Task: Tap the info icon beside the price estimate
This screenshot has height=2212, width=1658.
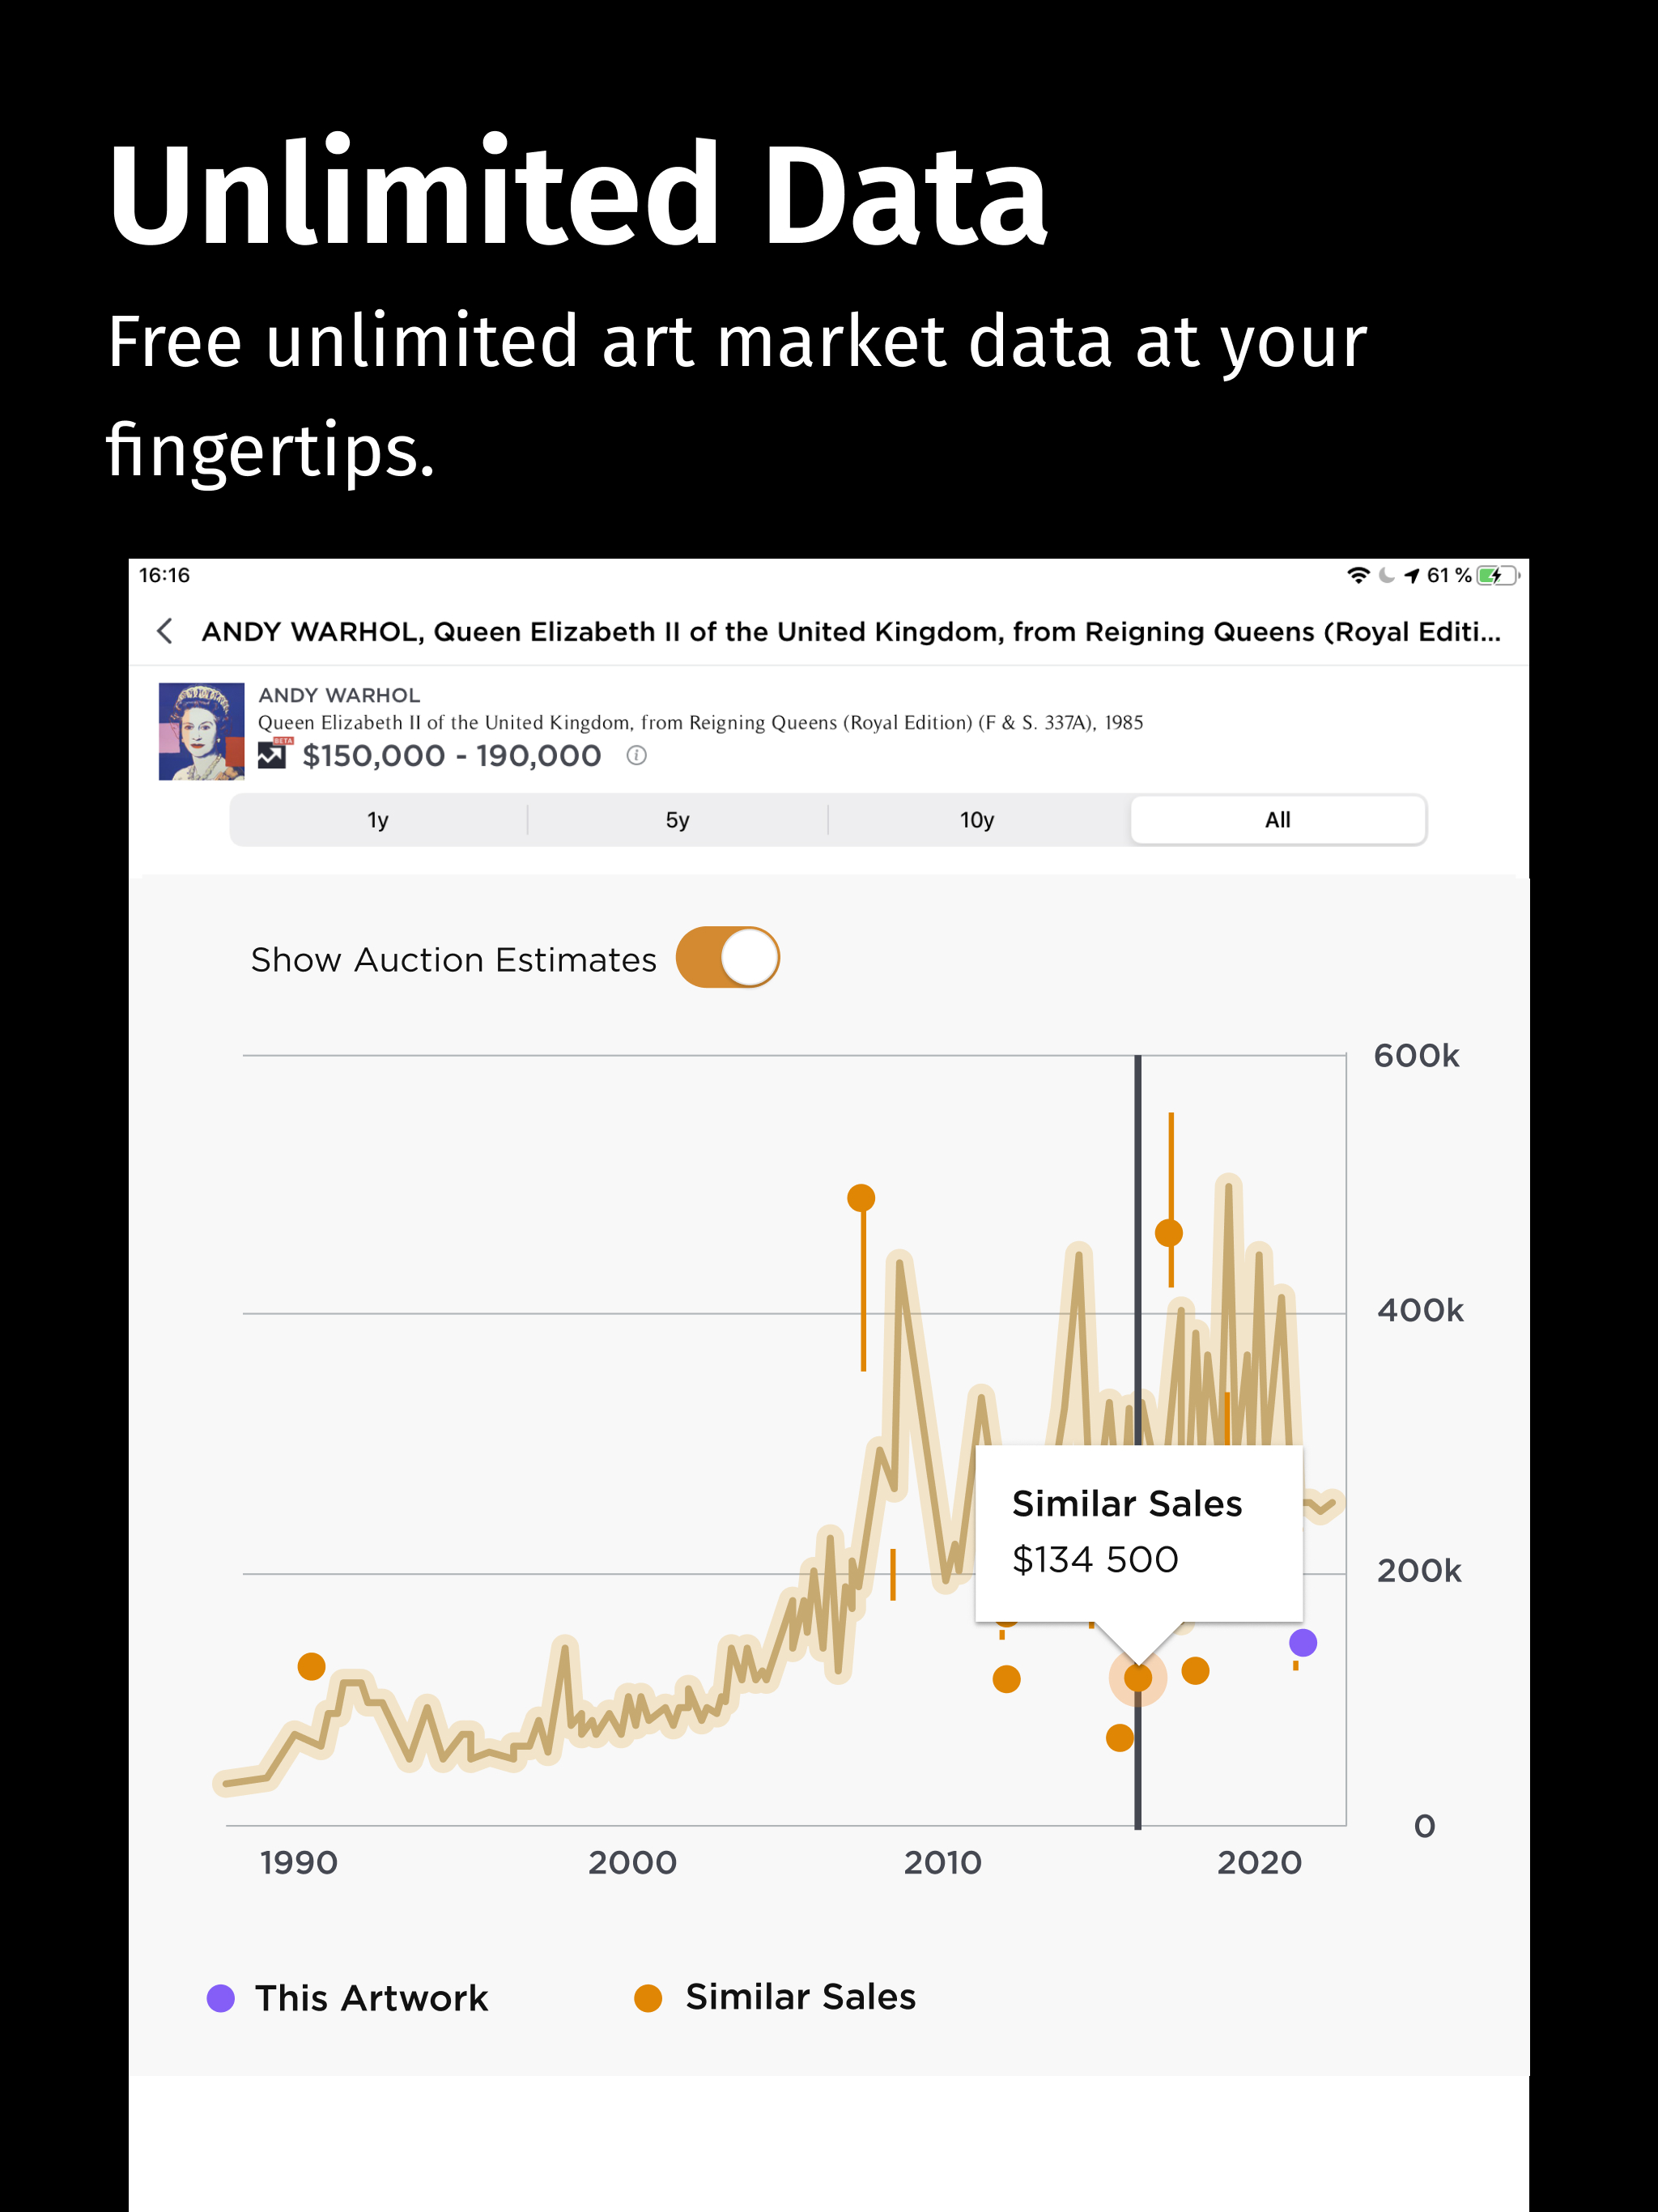Action: click(637, 756)
